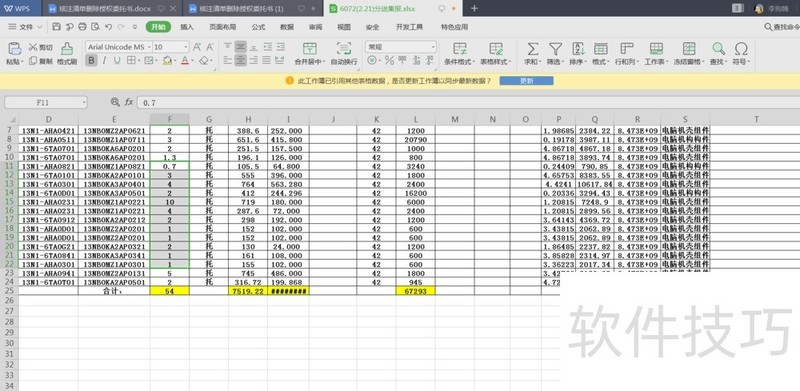
Task: Select the Format Painter (格式刷) brush icon
Action: (67, 49)
